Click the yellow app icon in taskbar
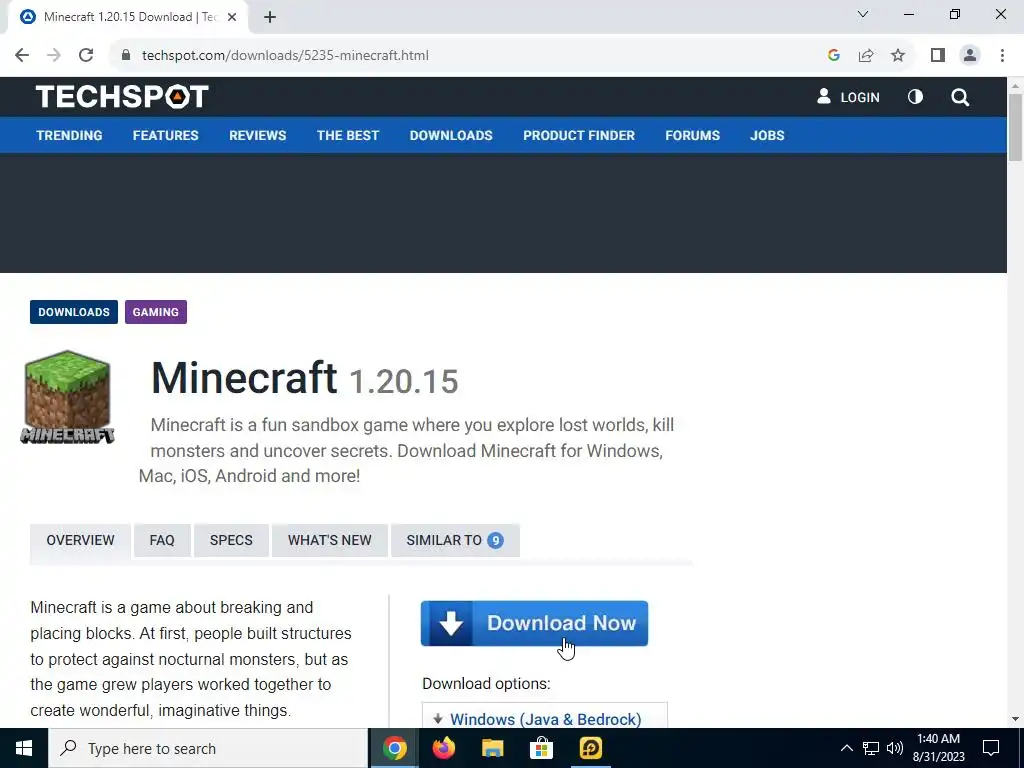The width and height of the screenshot is (1024, 768). (x=590, y=748)
